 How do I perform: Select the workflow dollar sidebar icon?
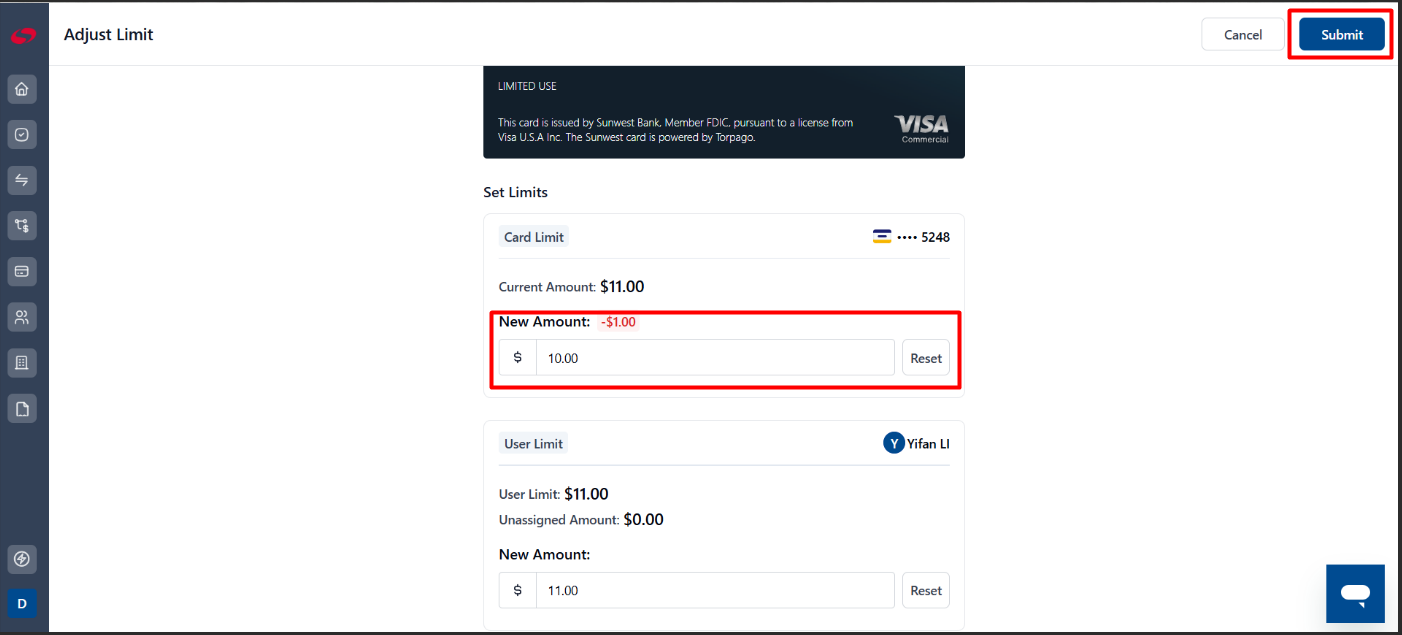pos(22,225)
